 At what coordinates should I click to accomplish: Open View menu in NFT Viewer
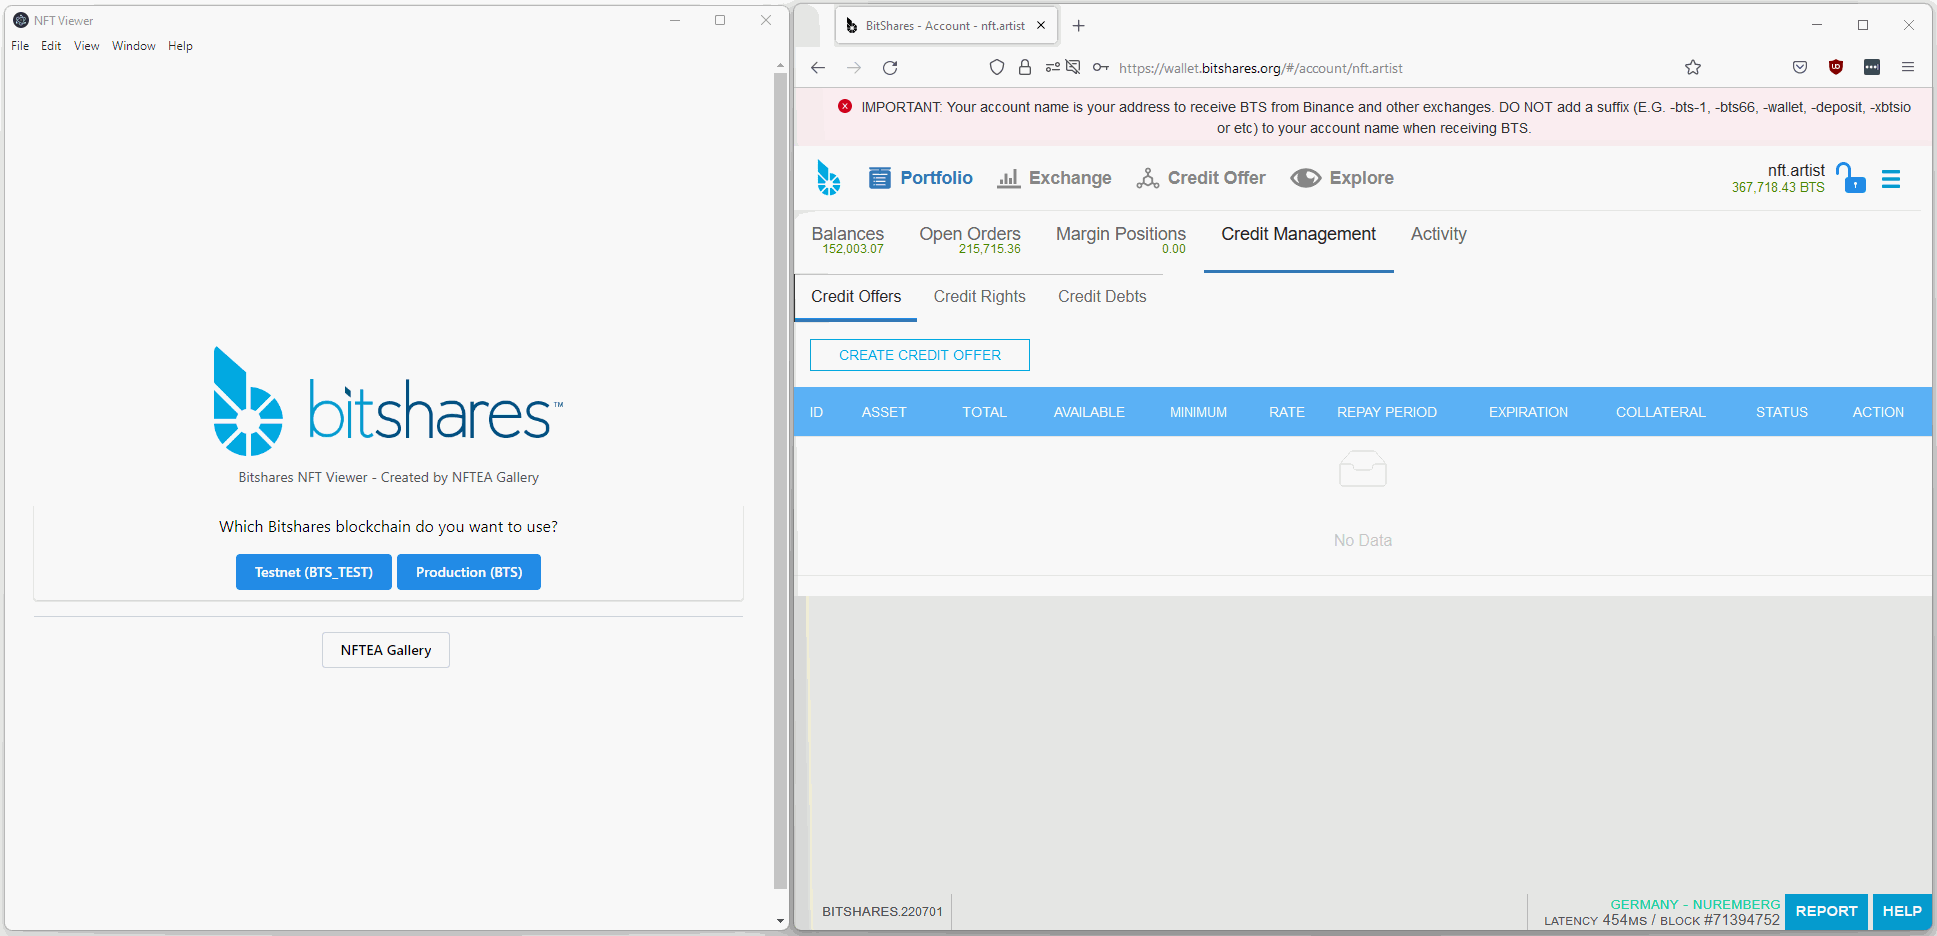point(87,46)
